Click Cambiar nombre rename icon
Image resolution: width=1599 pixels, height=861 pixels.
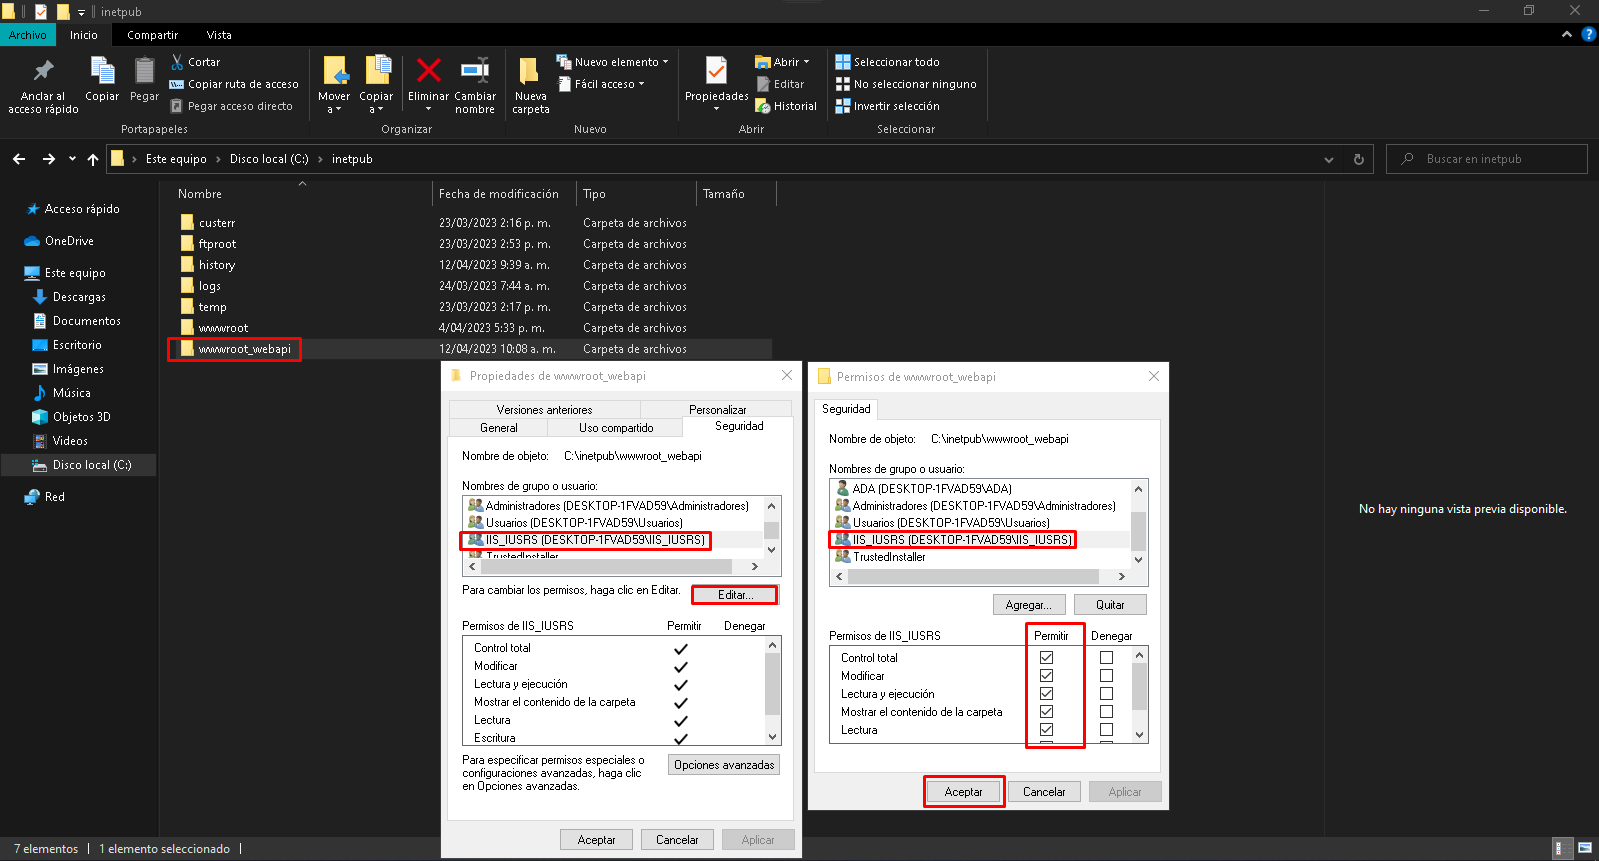coord(474,71)
